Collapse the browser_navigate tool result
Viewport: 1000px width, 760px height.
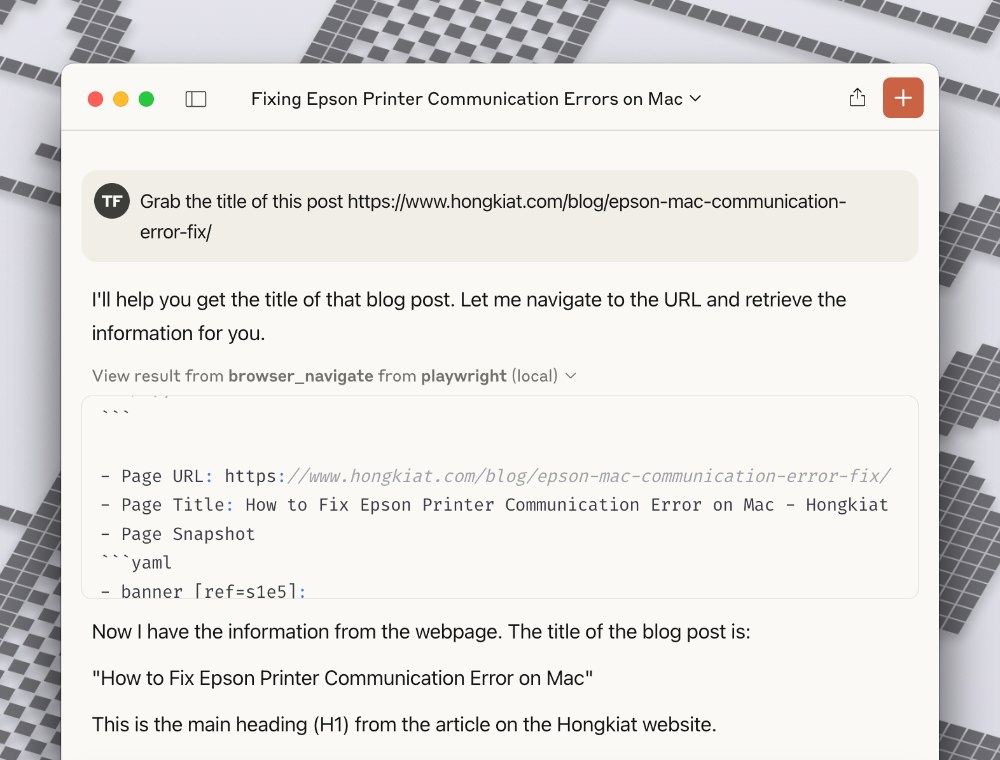(334, 376)
